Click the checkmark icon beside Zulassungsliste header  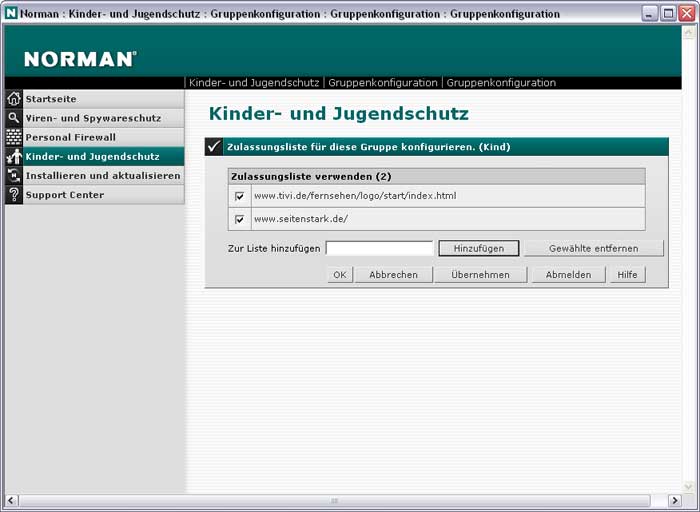coord(214,147)
